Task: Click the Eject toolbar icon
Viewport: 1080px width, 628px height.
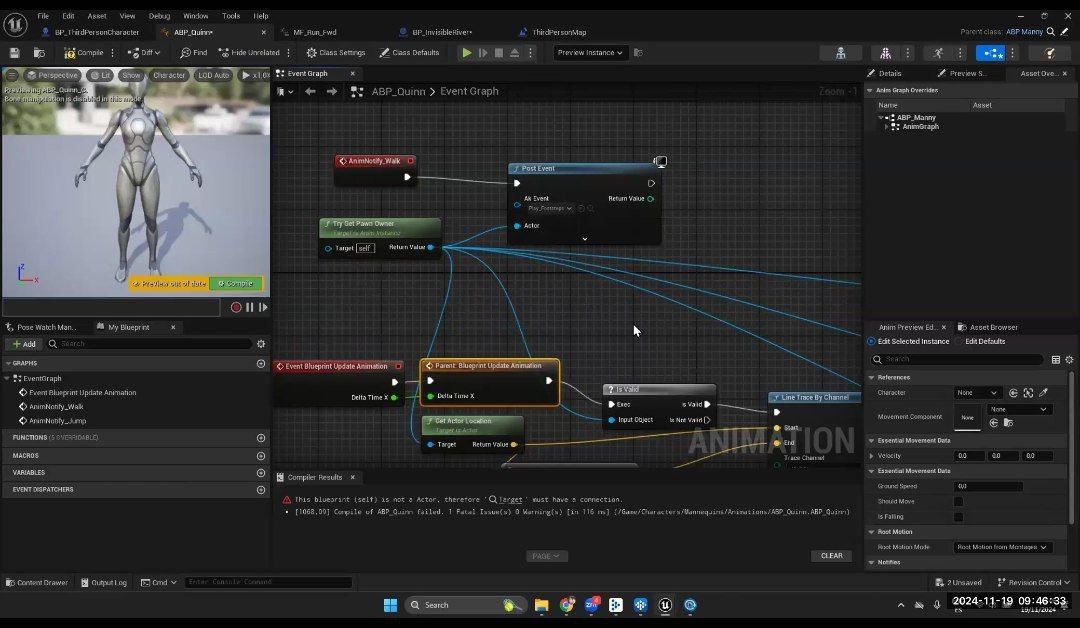Action: point(515,52)
